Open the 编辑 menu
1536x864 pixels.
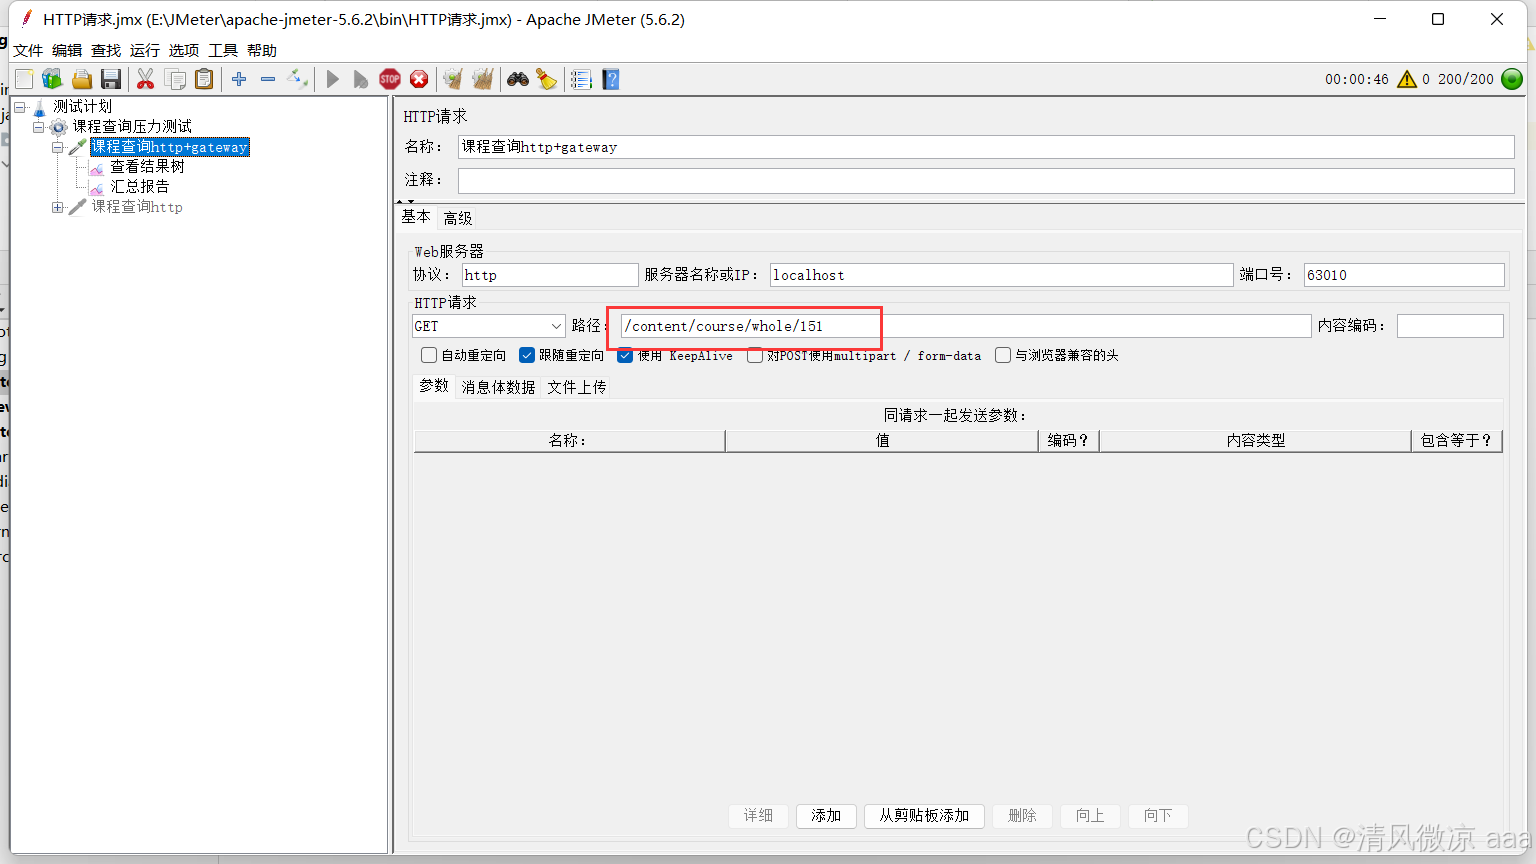(67, 51)
